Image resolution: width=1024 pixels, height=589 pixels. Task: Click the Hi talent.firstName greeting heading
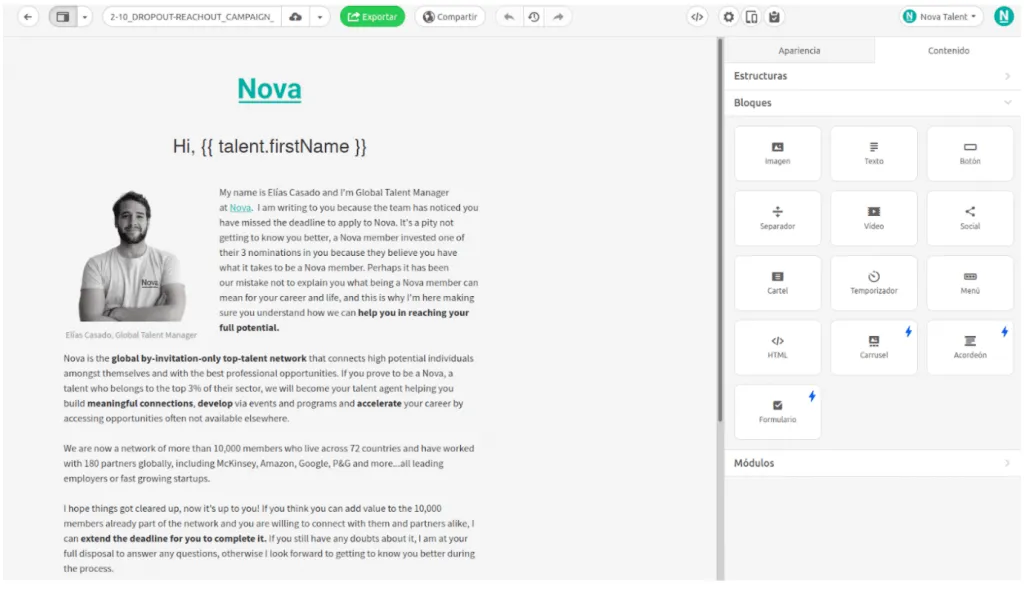point(269,146)
